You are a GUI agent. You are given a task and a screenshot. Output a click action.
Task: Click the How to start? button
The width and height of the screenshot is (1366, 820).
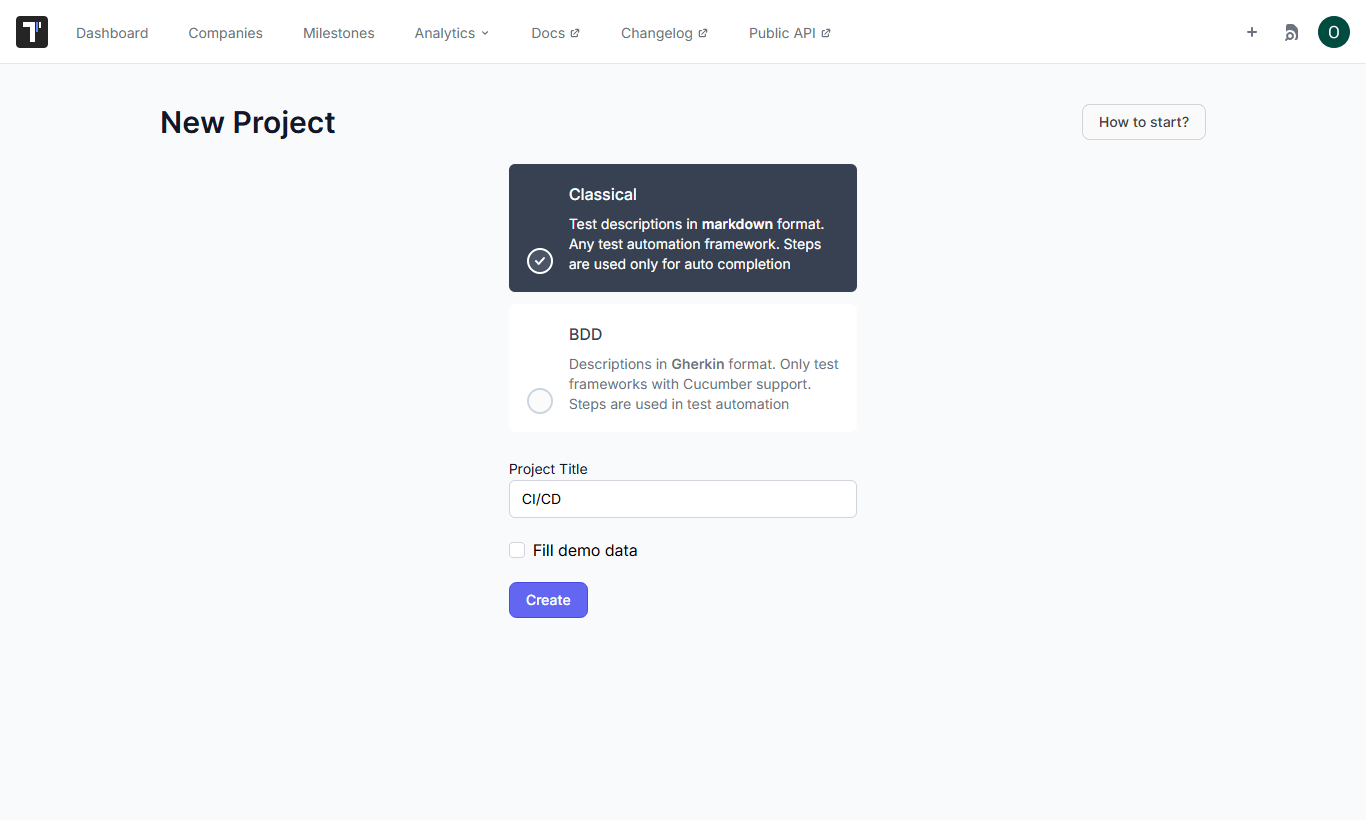click(1144, 122)
